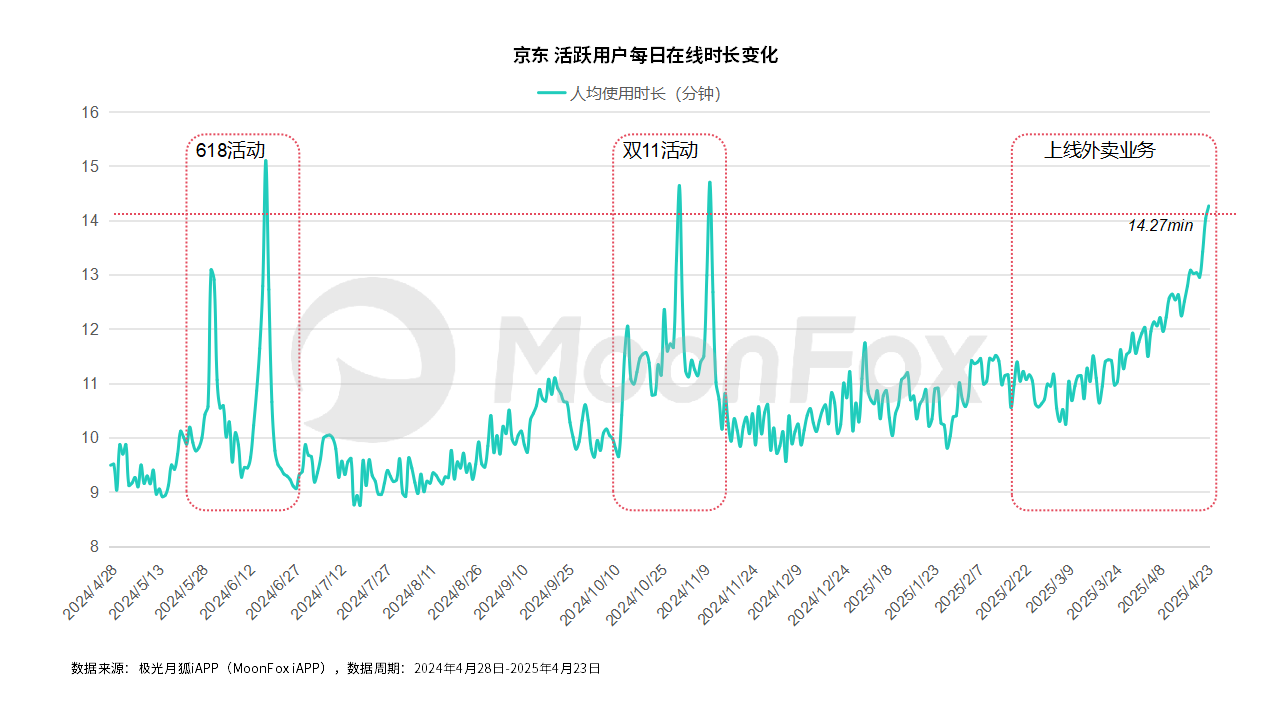Click x-axis date 2024/4/28
1280x720 pixels.
(x=88, y=591)
